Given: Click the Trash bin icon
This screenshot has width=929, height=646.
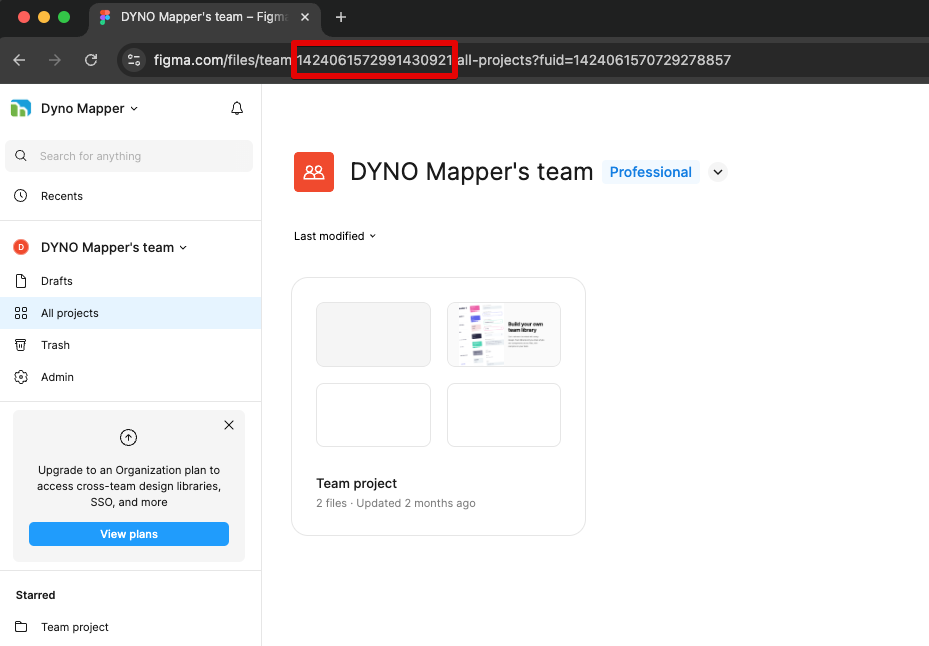Looking at the screenshot, I should point(21,345).
